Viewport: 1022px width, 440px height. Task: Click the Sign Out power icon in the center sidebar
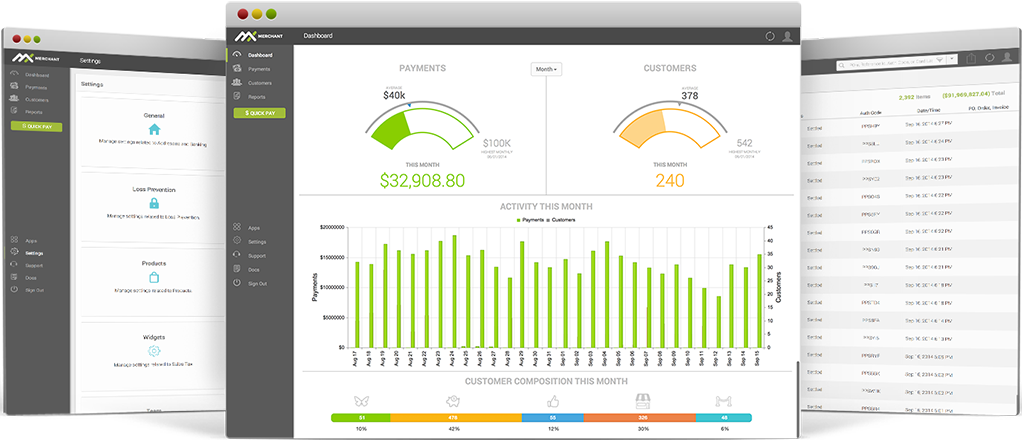pyautogui.click(x=237, y=284)
